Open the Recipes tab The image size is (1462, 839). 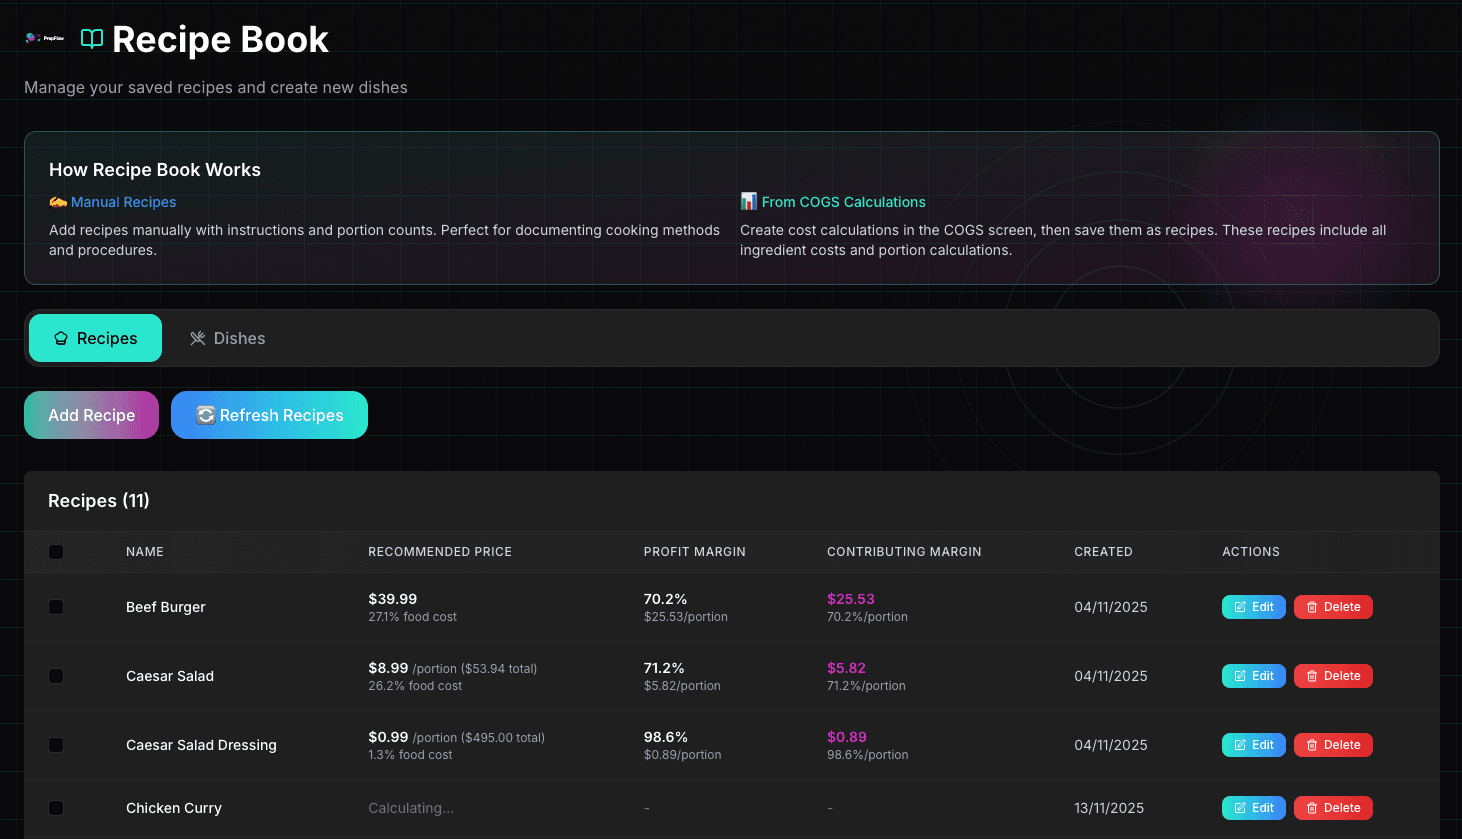[x=95, y=339]
